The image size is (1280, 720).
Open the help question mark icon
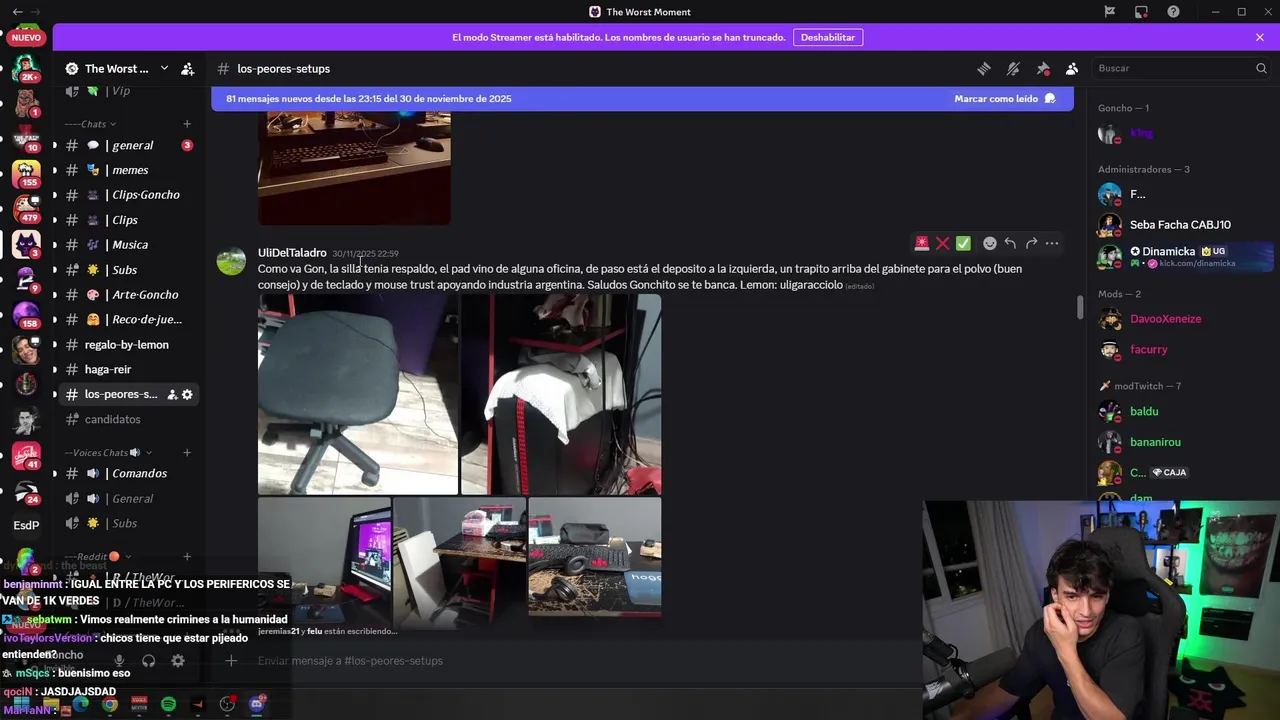pyautogui.click(x=1173, y=12)
